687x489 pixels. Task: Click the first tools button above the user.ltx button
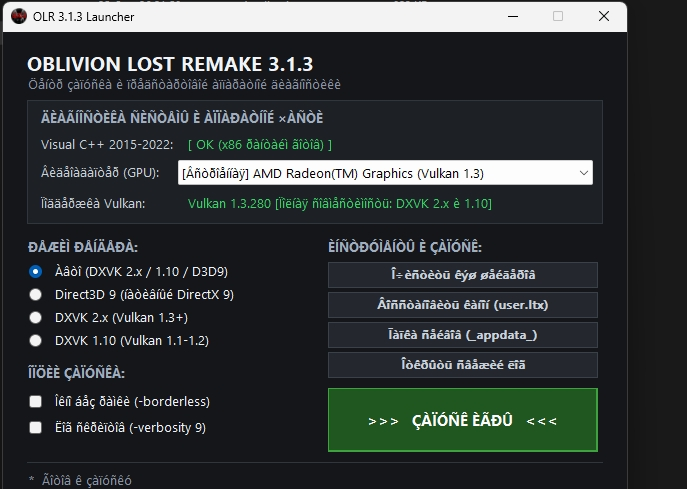(463, 275)
